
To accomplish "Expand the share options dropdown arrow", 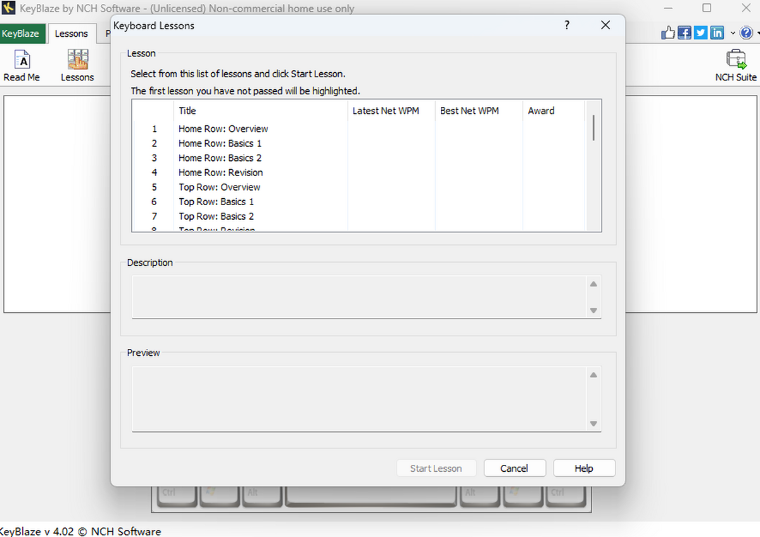I will tap(732, 33).
